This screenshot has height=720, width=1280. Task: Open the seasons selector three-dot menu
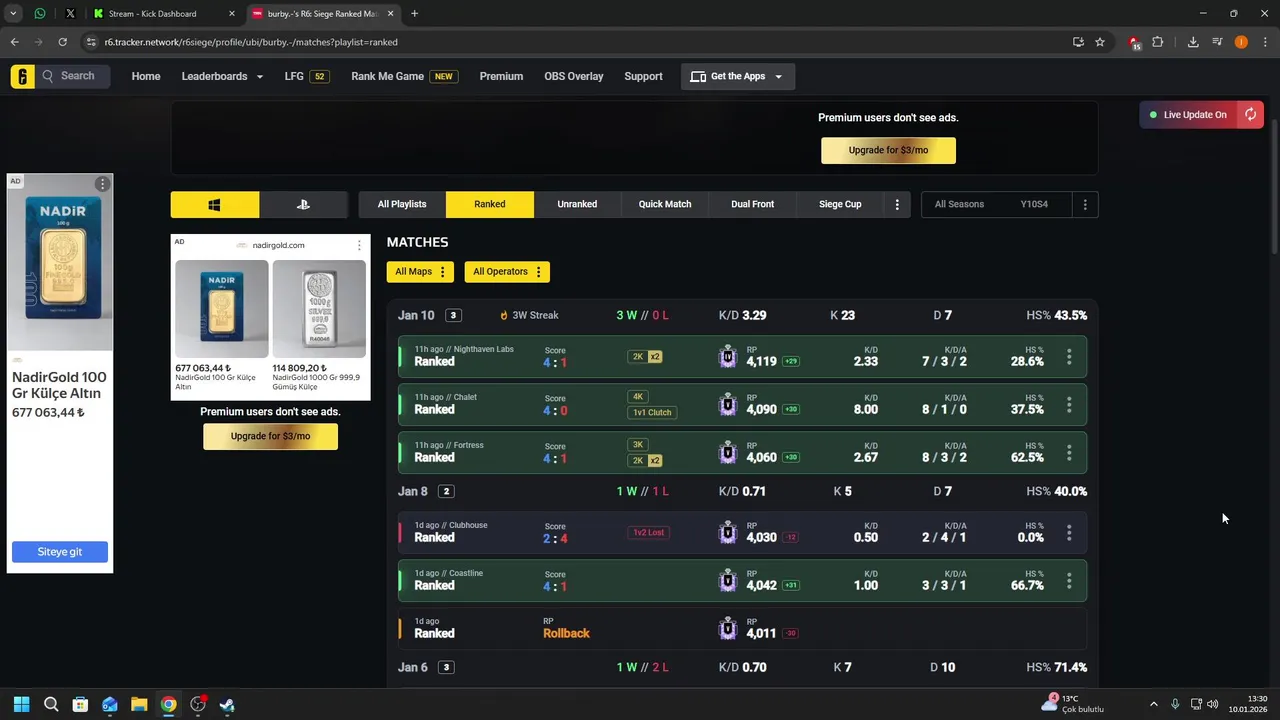point(1085,204)
